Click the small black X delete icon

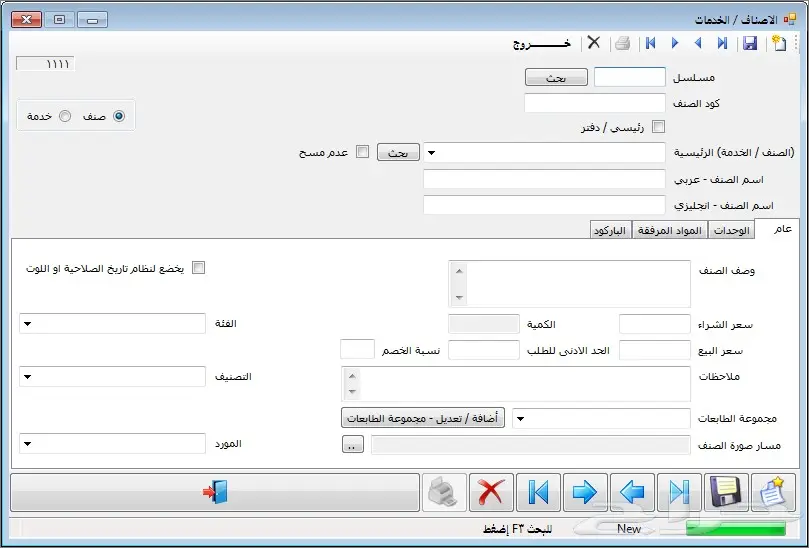point(594,42)
